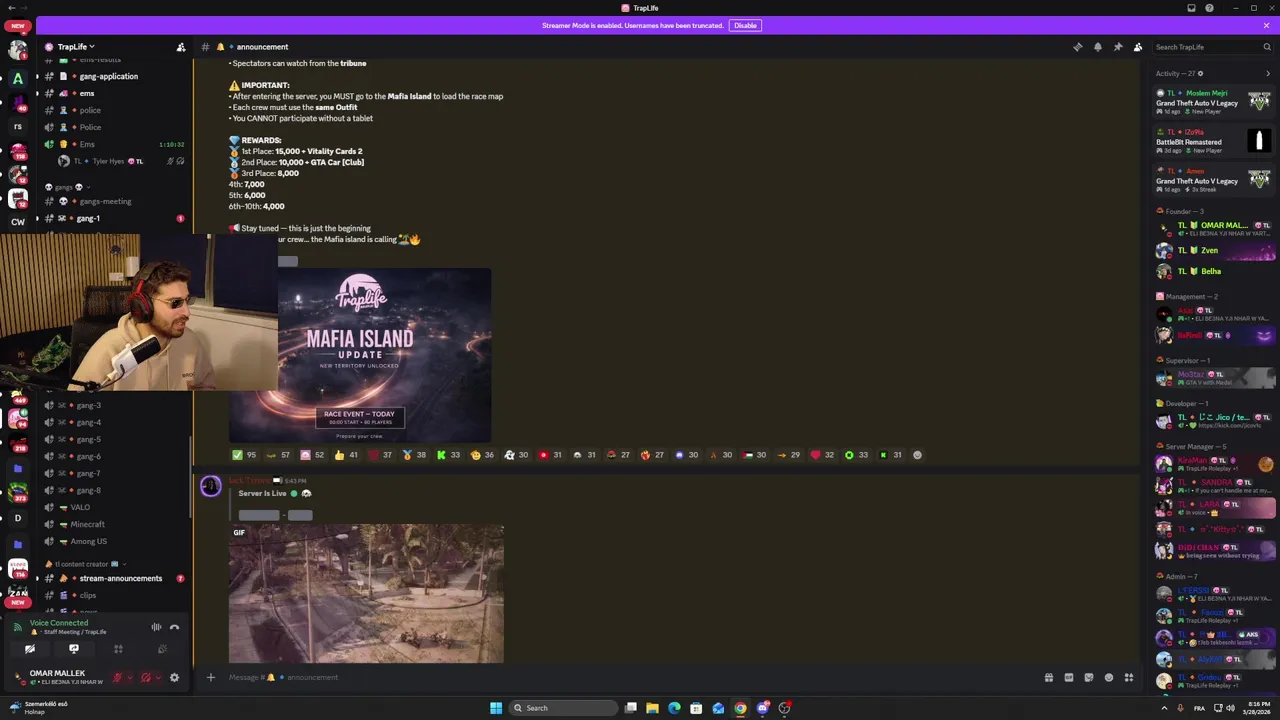Open the CW server icon
Screen dimensions: 1280x720
[17, 222]
